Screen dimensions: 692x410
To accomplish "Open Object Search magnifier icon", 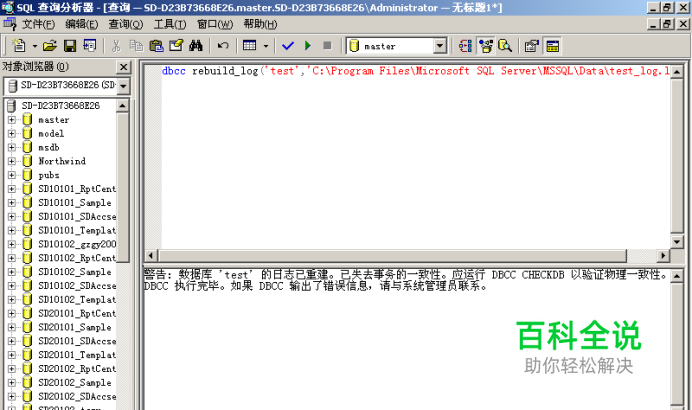I will click(x=505, y=45).
